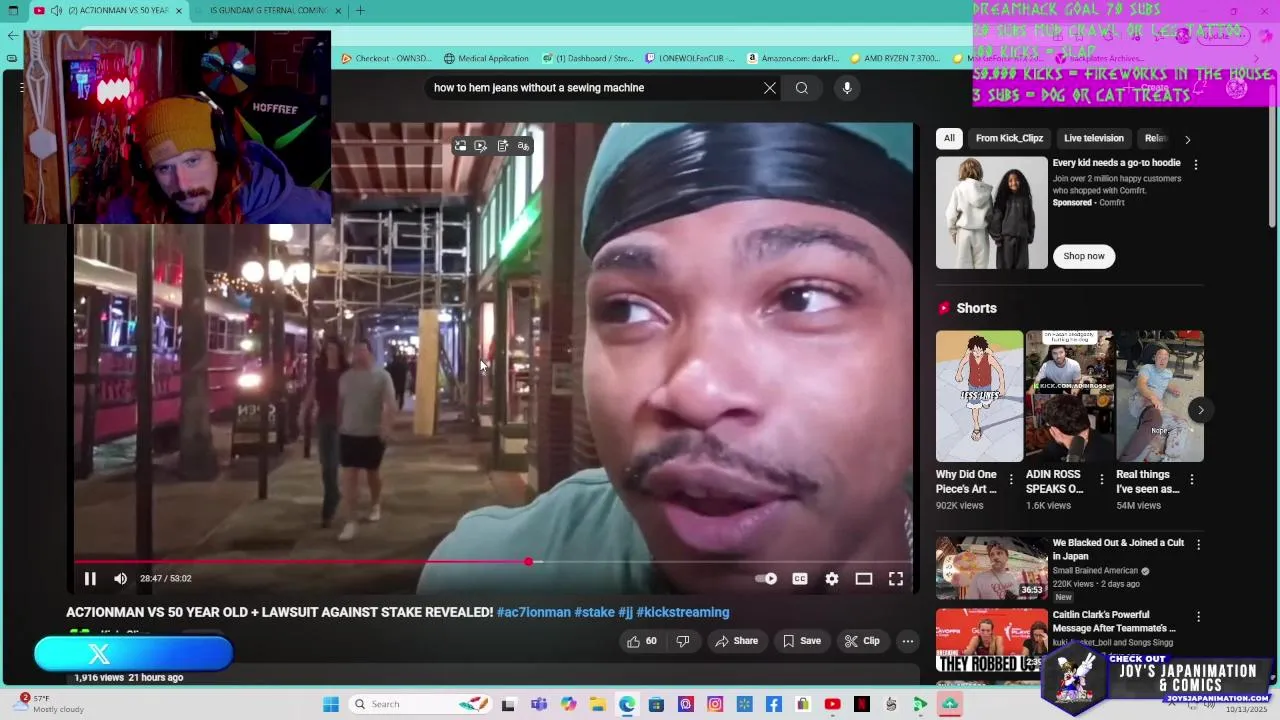Click the Share button below the video
Image resolution: width=1280 pixels, height=720 pixels.
[736, 641]
